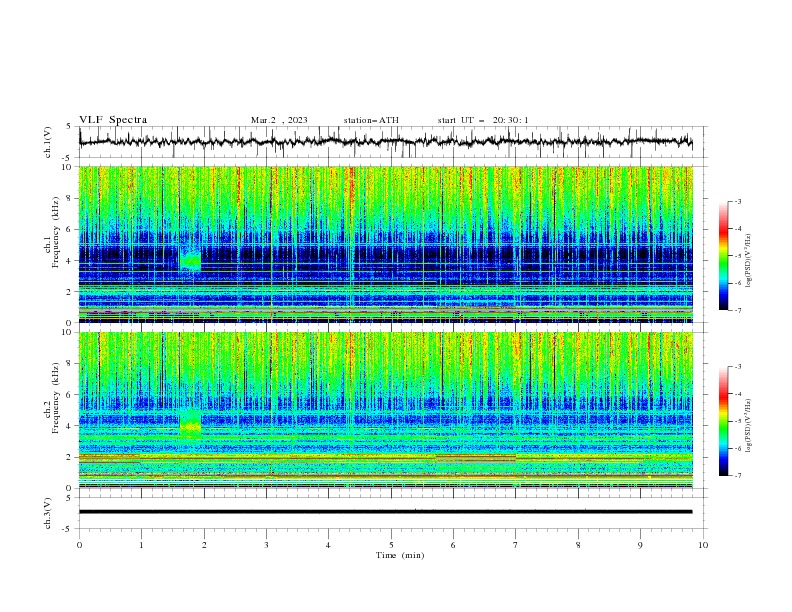Click the "ch.3(V)" waveform axis label
Screen dimensions: 792x612
click(x=48, y=513)
